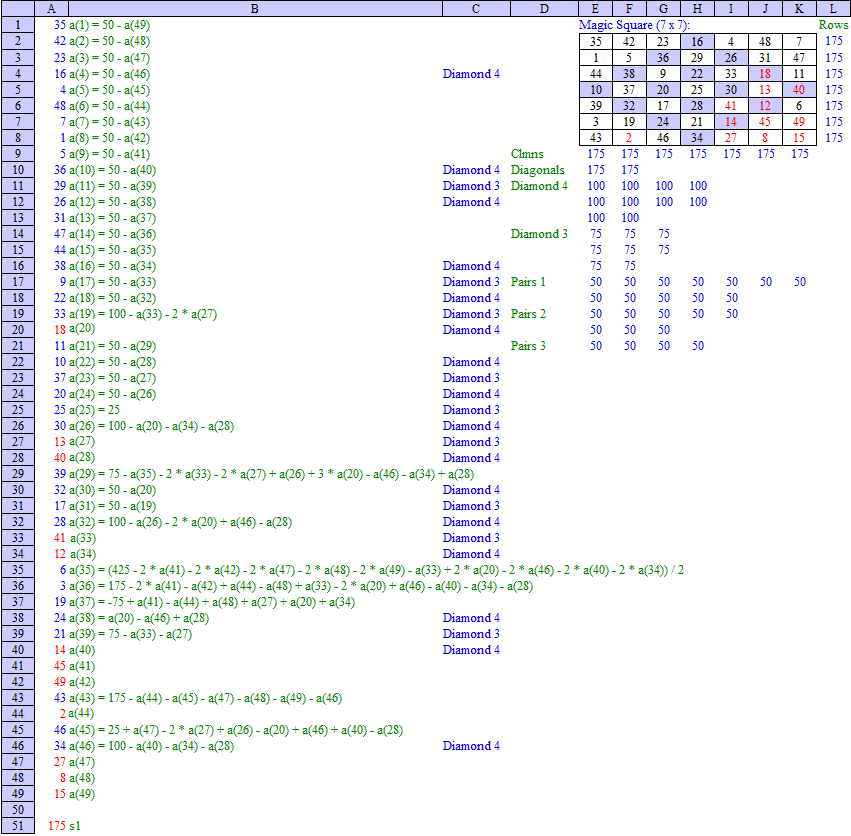Select formula cell starting 'a(37) = -75 + a(41)'
851x836 pixels.
(x=212, y=602)
